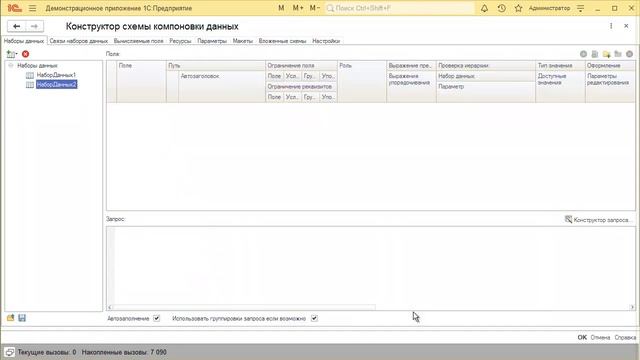Click the red delete data set icon

coord(25,54)
